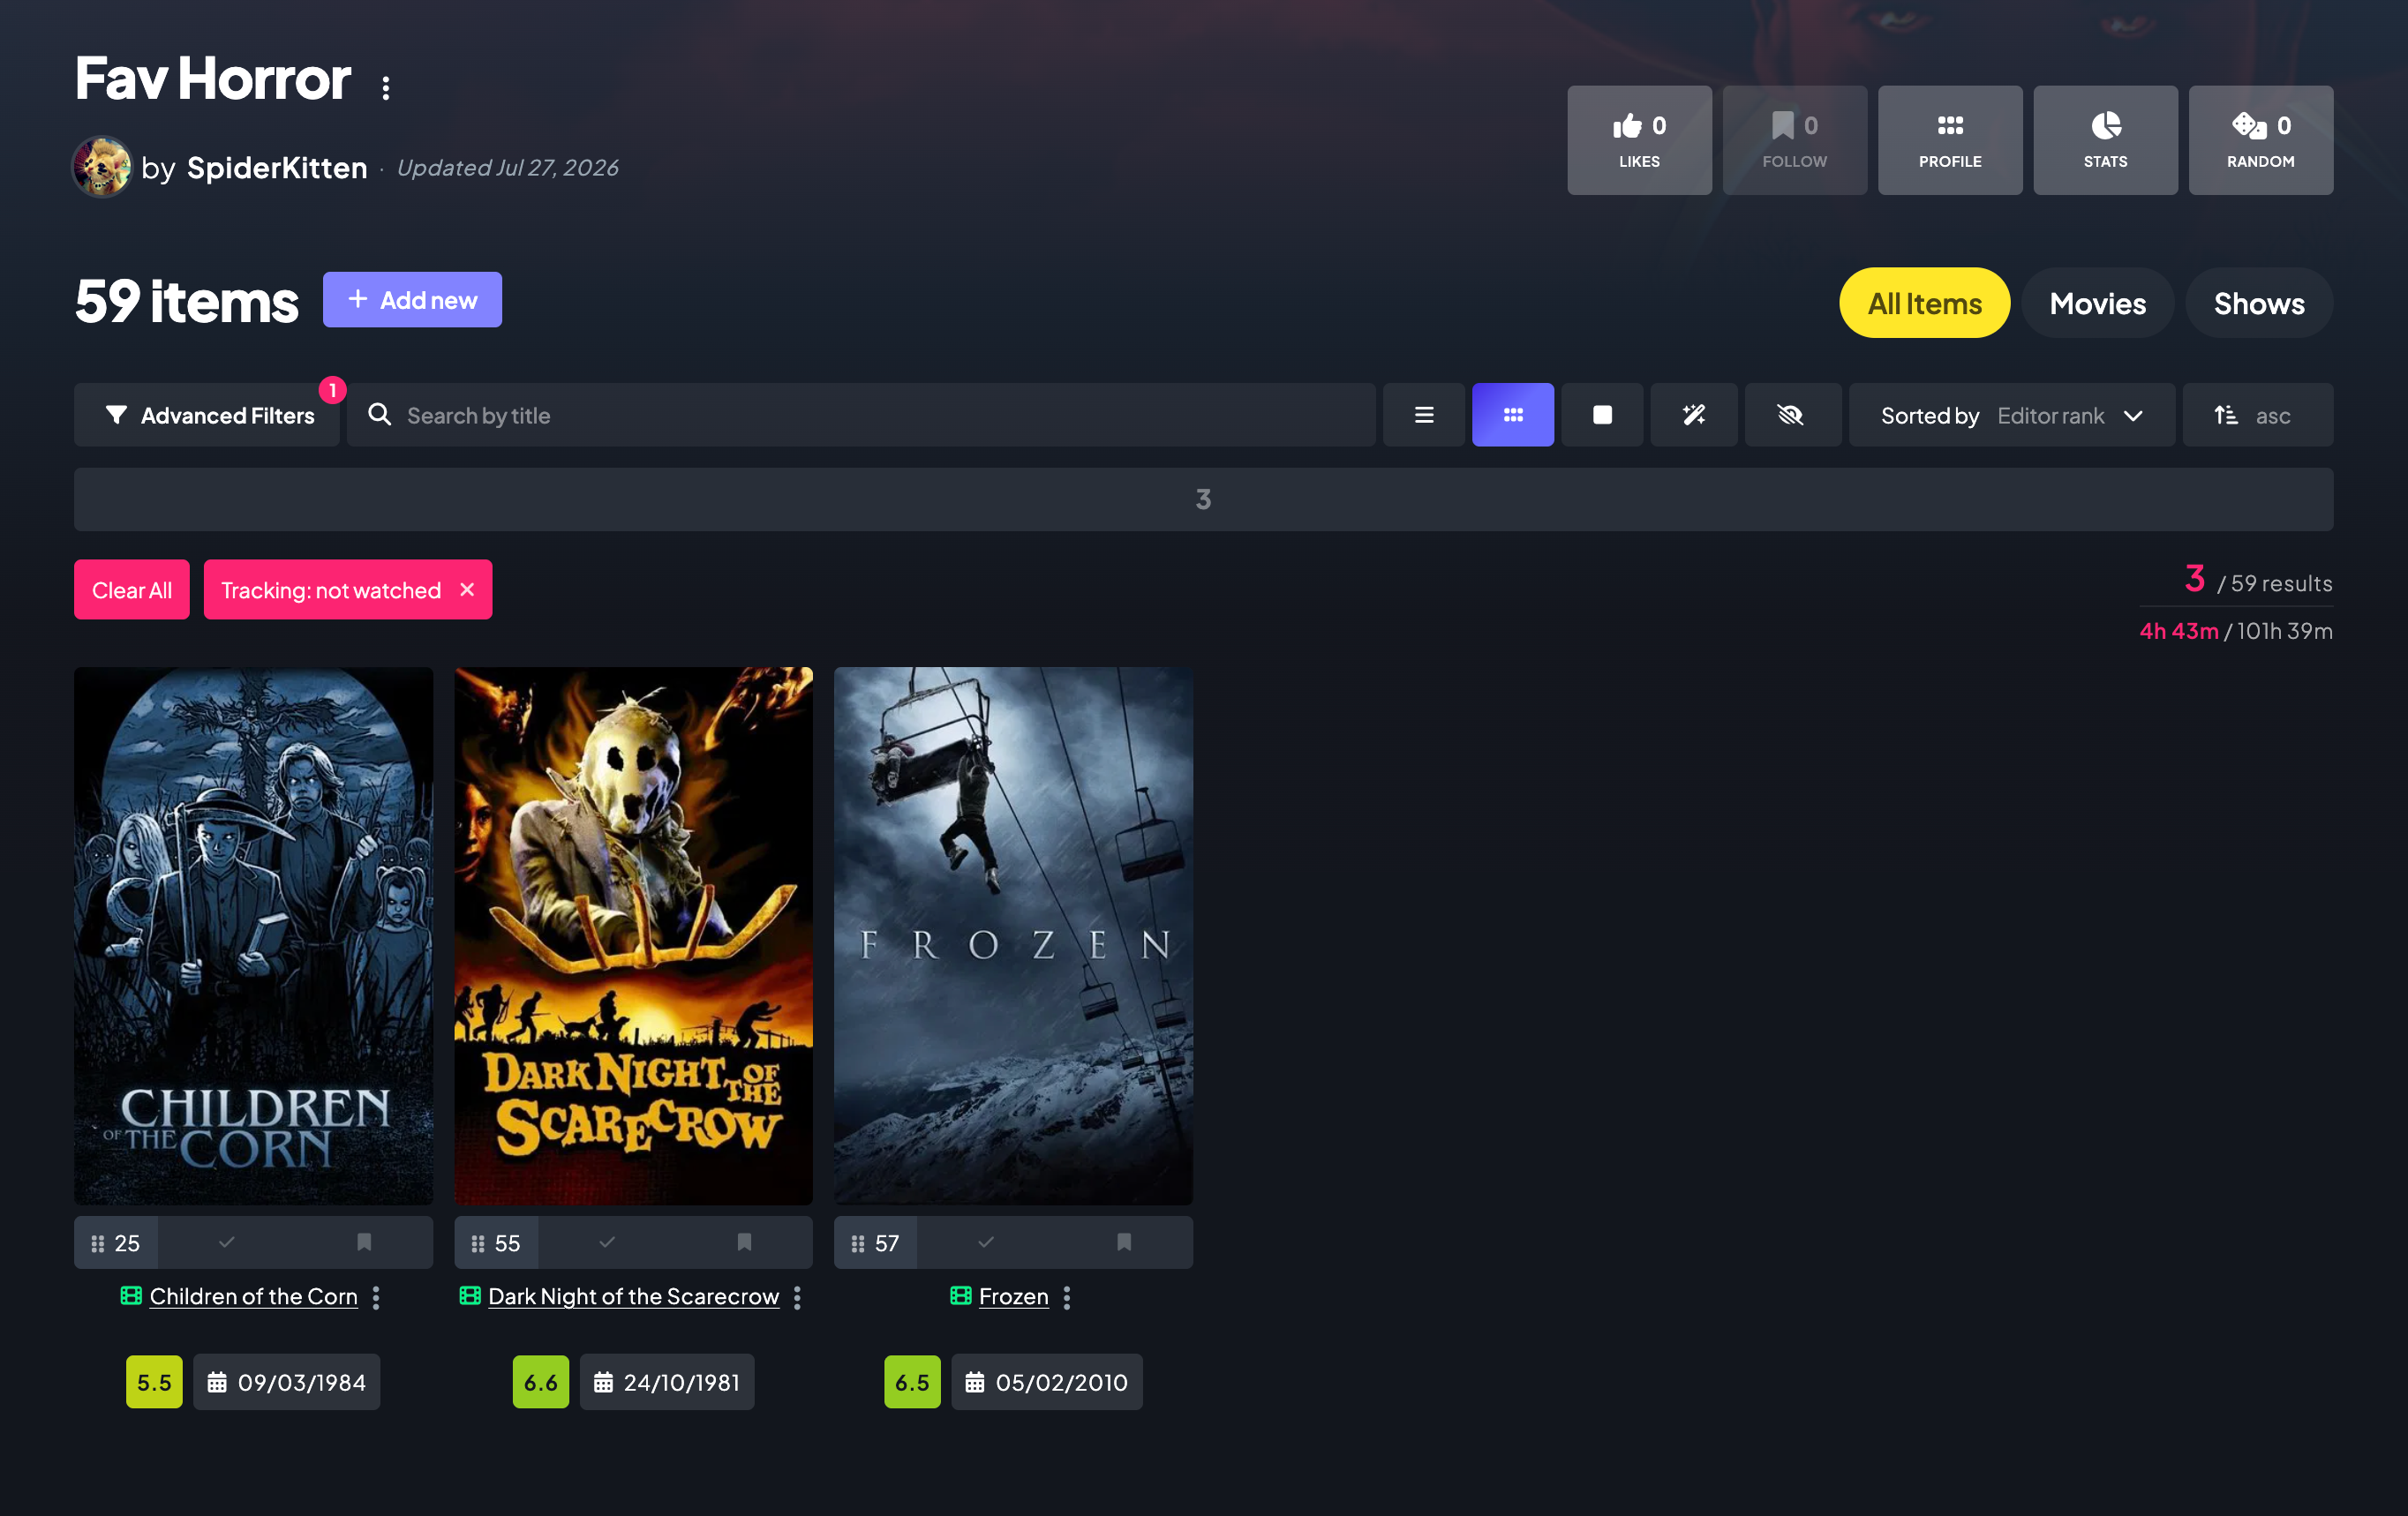Open Frozen more options menu
2408x1516 pixels.
pyautogui.click(x=1067, y=1298)
